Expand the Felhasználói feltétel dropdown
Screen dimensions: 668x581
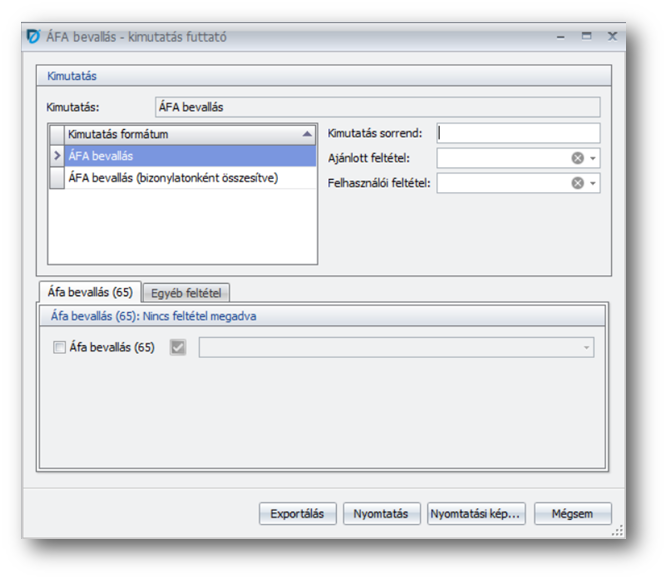click(593, 183)
